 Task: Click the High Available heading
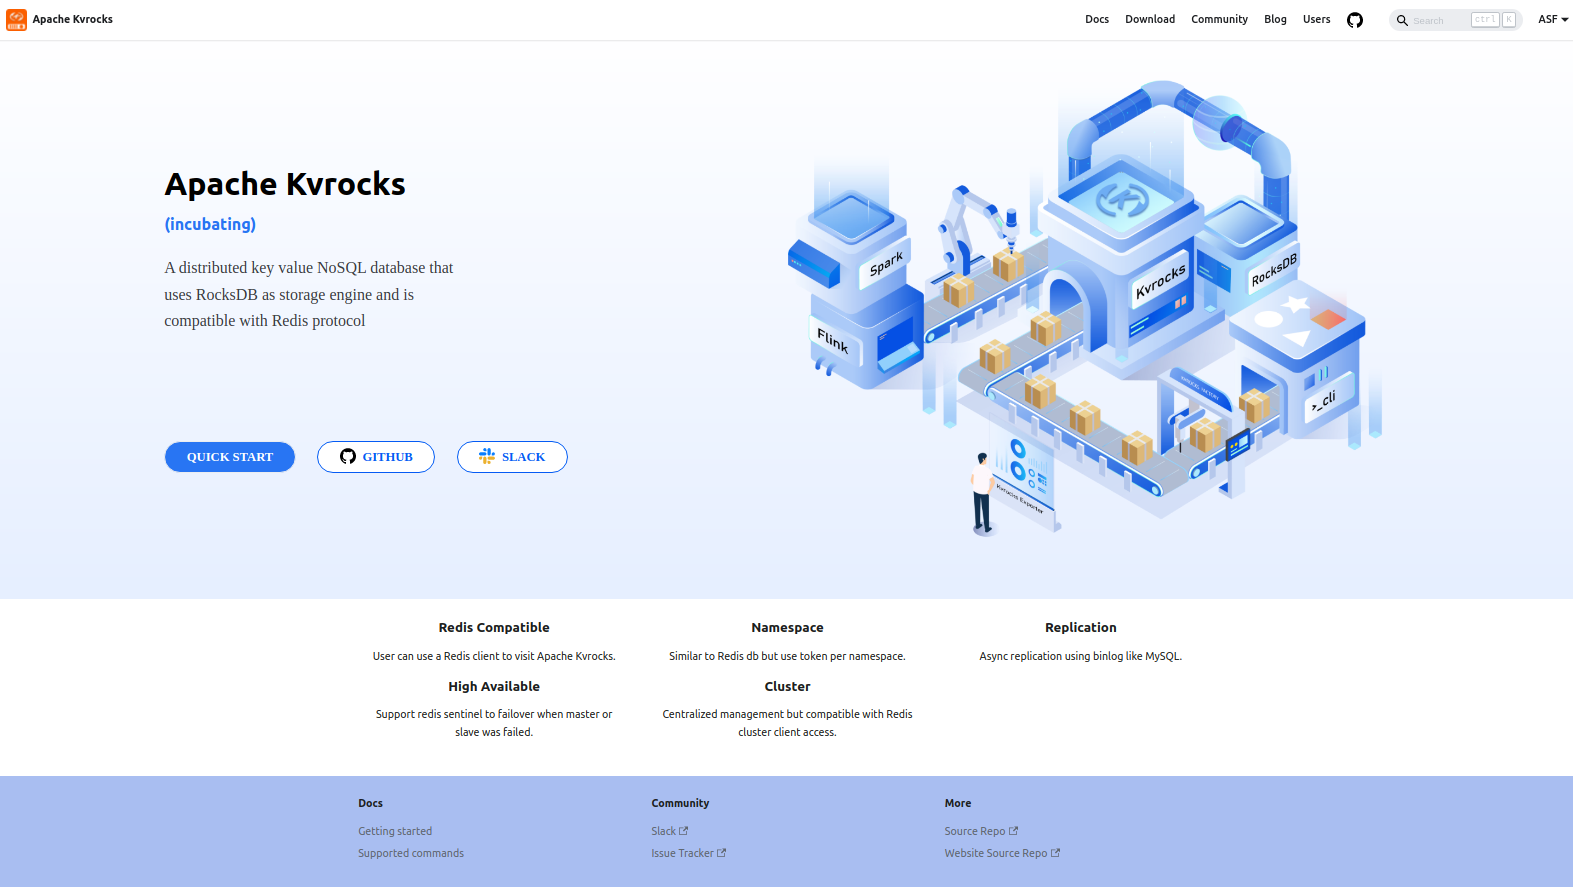point(494,687)
